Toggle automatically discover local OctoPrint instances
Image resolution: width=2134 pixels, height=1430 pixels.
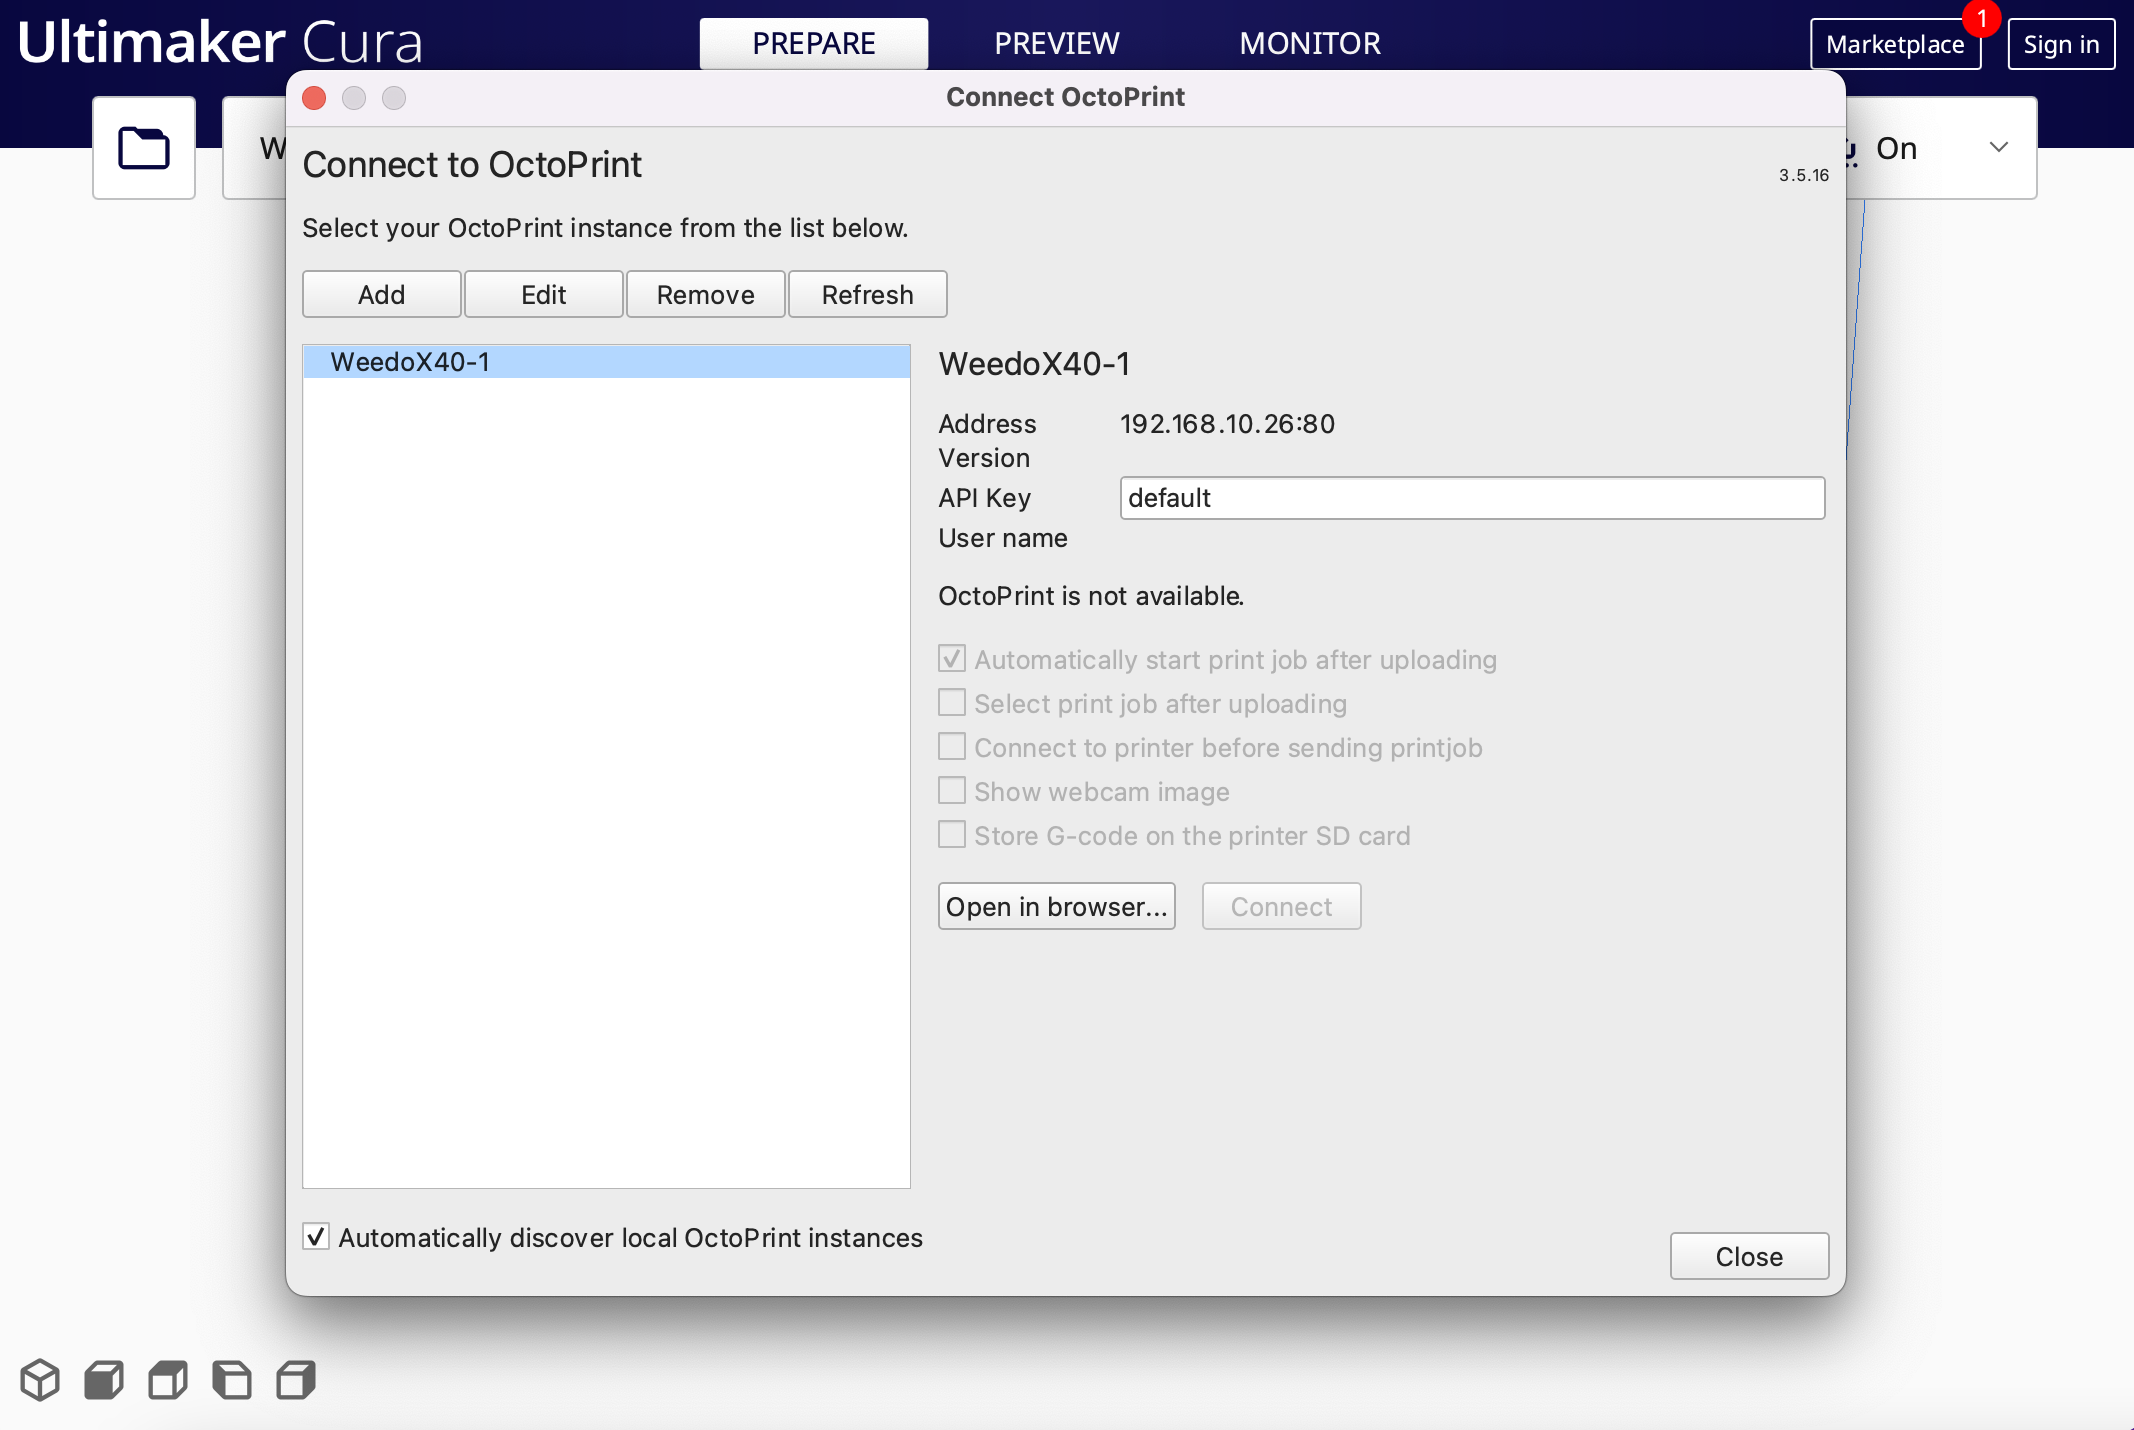coord(316,1237)
